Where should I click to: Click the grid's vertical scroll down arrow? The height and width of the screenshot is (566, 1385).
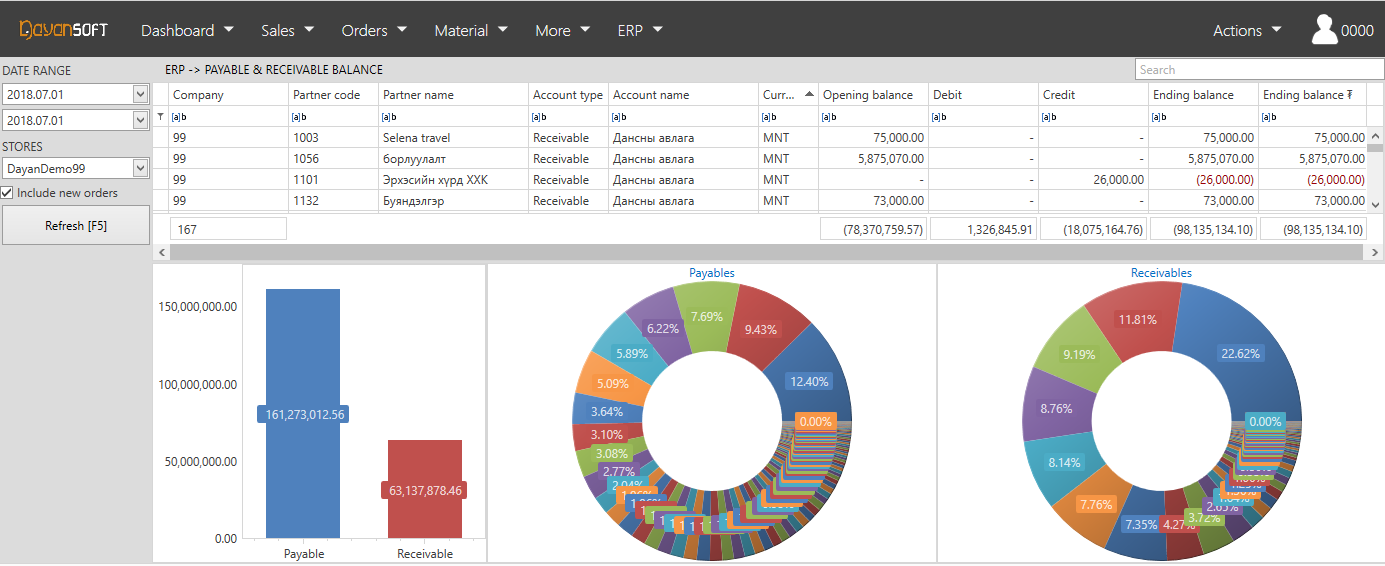click(1375, 204)
